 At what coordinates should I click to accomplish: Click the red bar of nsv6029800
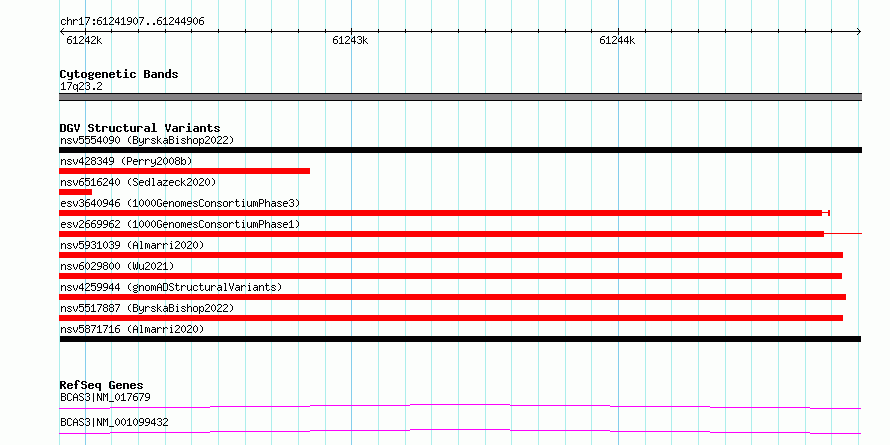450,276
